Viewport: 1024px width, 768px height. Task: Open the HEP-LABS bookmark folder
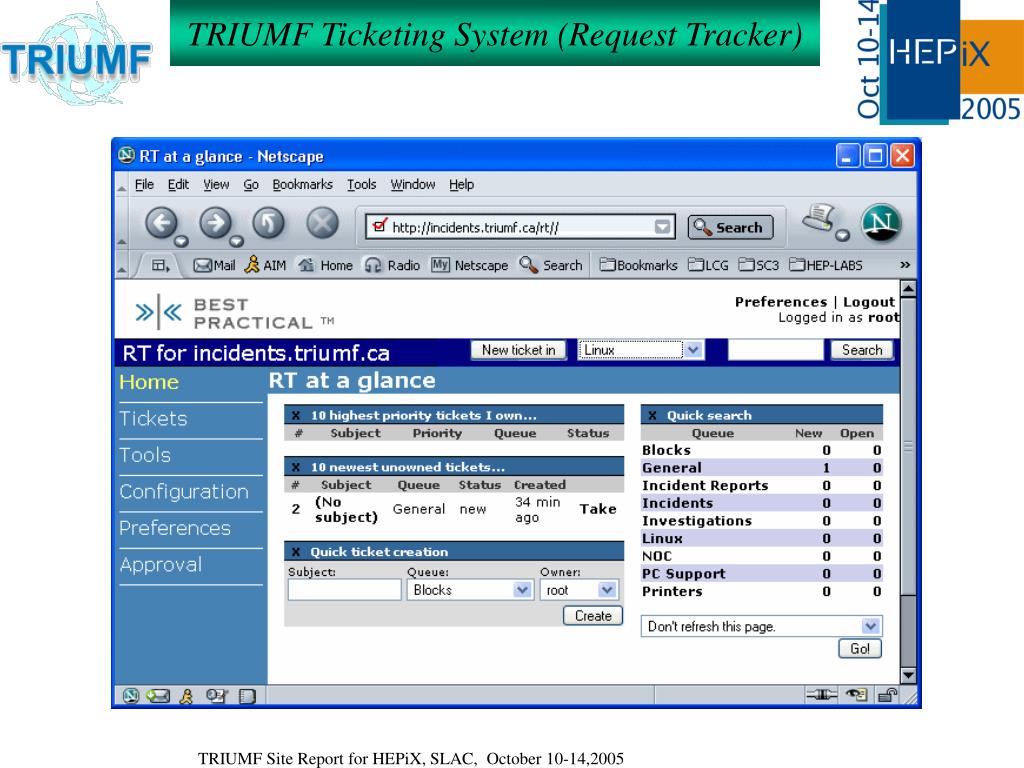[x=825, y=265]
